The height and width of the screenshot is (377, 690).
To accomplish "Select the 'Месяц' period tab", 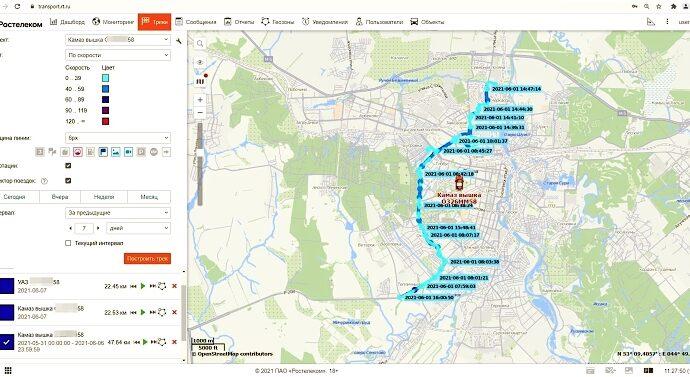I will (149, 197).
